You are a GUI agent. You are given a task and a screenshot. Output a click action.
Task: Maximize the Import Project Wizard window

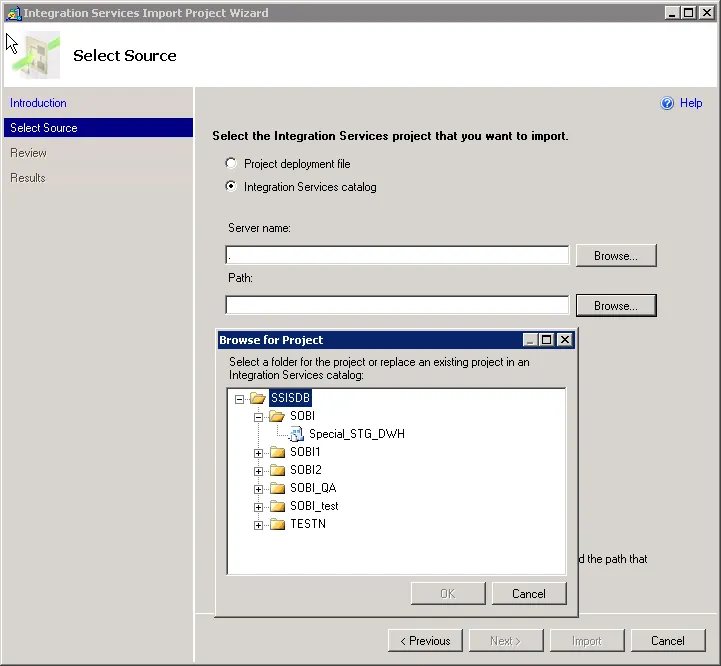[x=689, y=13]
